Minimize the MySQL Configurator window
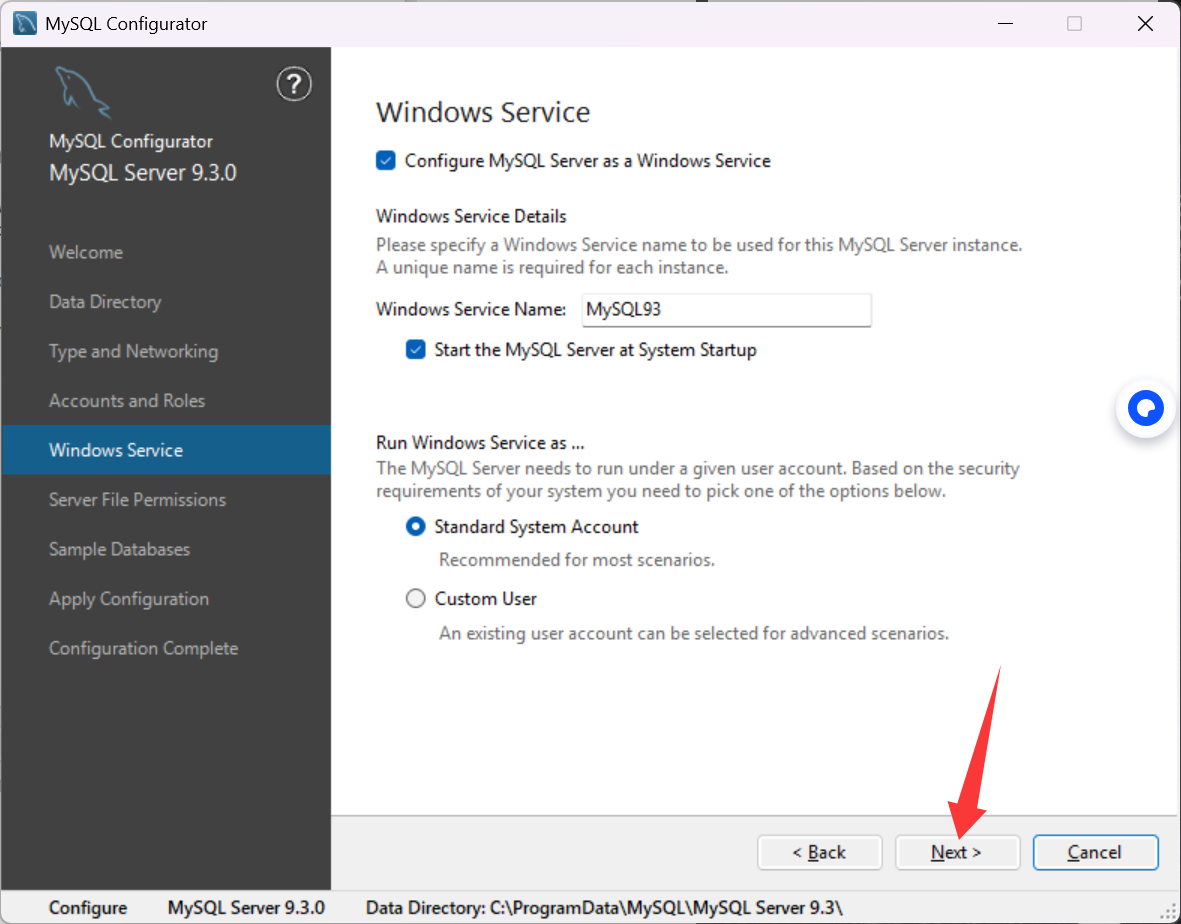The height and width of the screenshot is (924, 1181). [x=1006, y=23]
